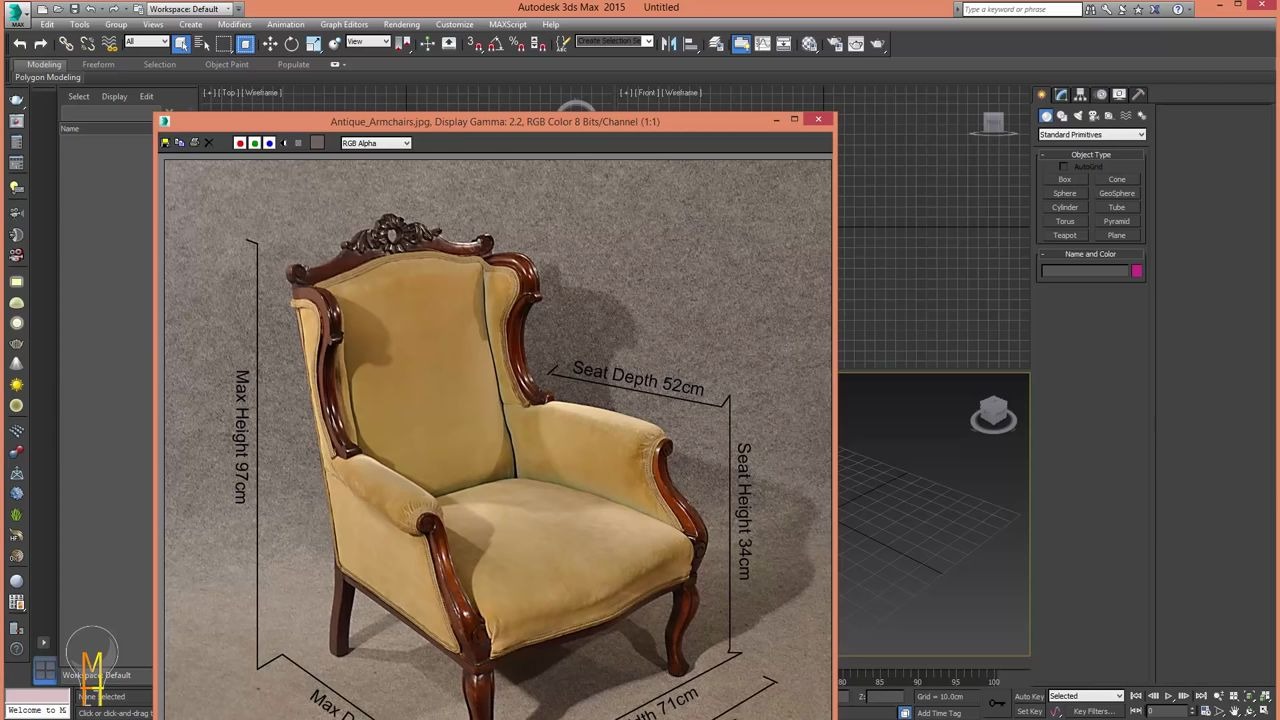Select the Mirror tool on the main toolbar
Viewport: 1280px width, 720px height.
coord(668,42)
